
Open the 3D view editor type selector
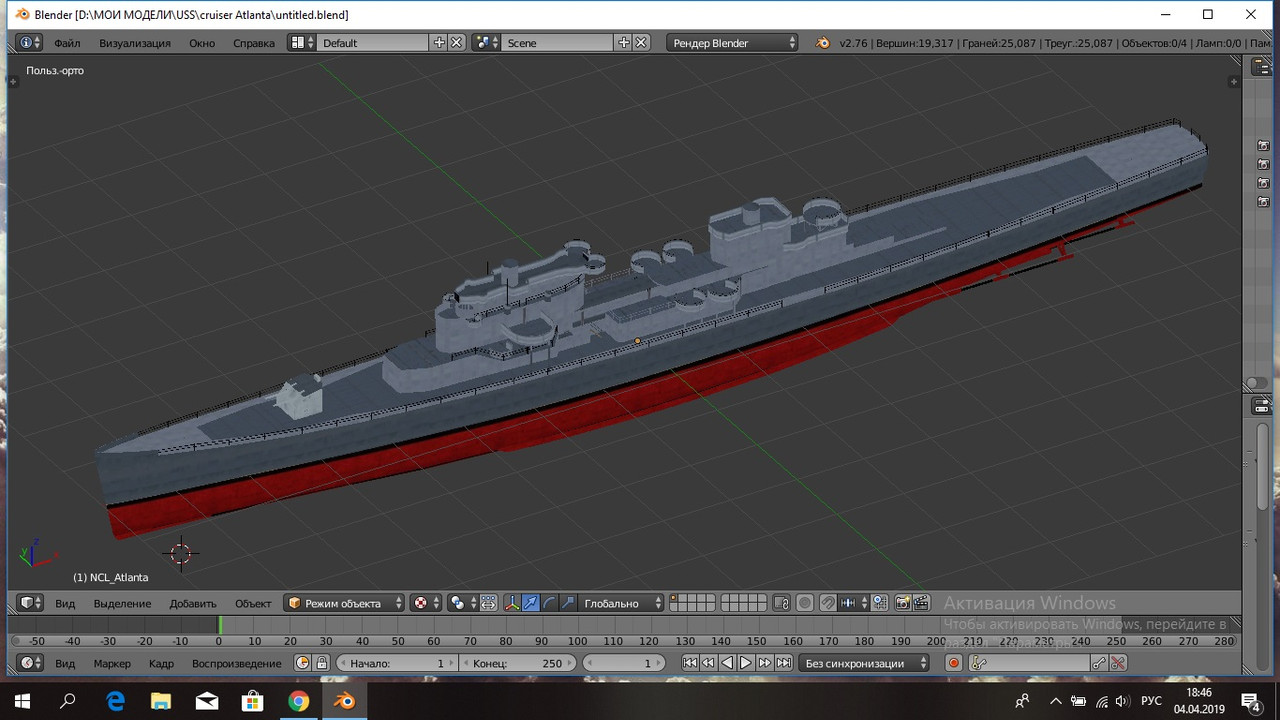click(31, 603)
